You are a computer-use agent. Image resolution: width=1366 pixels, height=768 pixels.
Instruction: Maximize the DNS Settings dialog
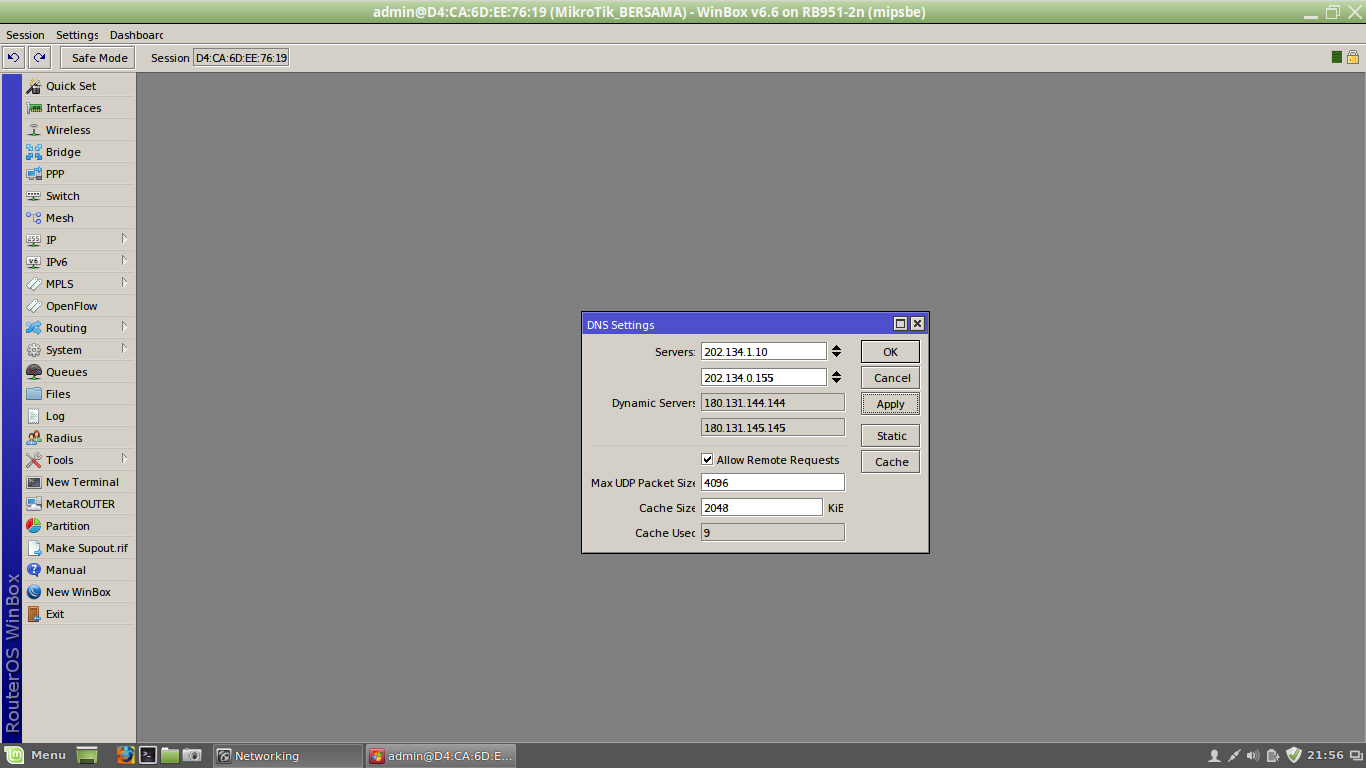click(900, 324)
